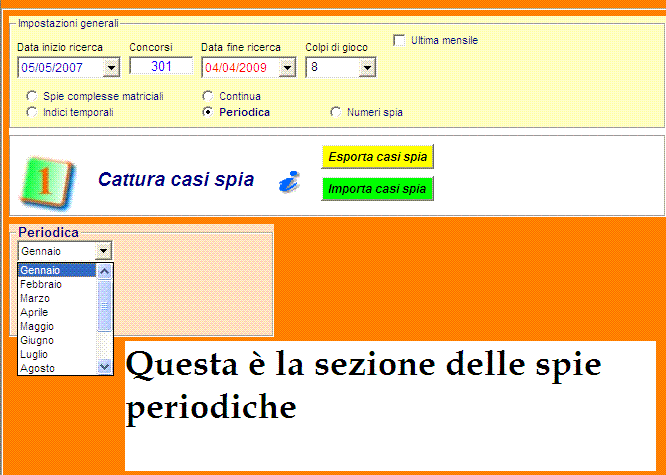Click the blue info icon beside Cattura casi spia
Viewport: 666px width, 475px height.
point(290,182)
